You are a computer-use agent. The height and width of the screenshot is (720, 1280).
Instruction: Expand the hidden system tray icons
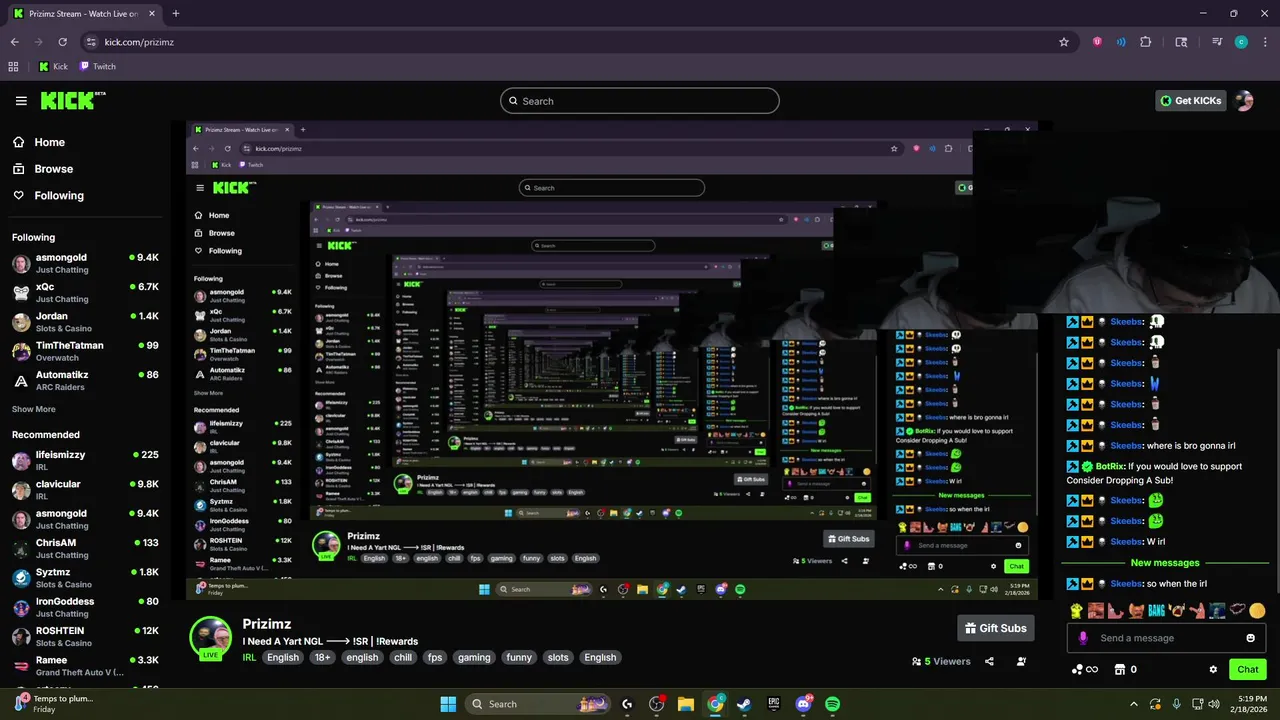coord(1132,703)
